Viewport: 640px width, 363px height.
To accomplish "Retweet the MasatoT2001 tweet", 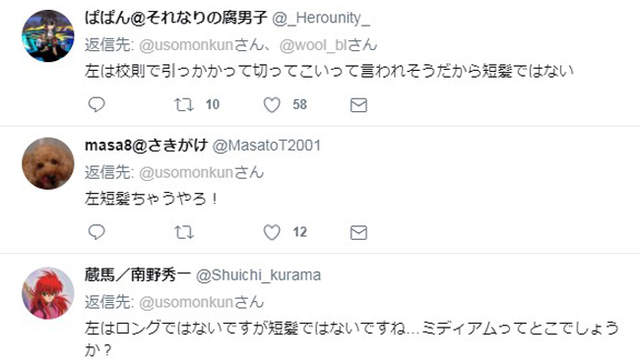I will [184, 232].
